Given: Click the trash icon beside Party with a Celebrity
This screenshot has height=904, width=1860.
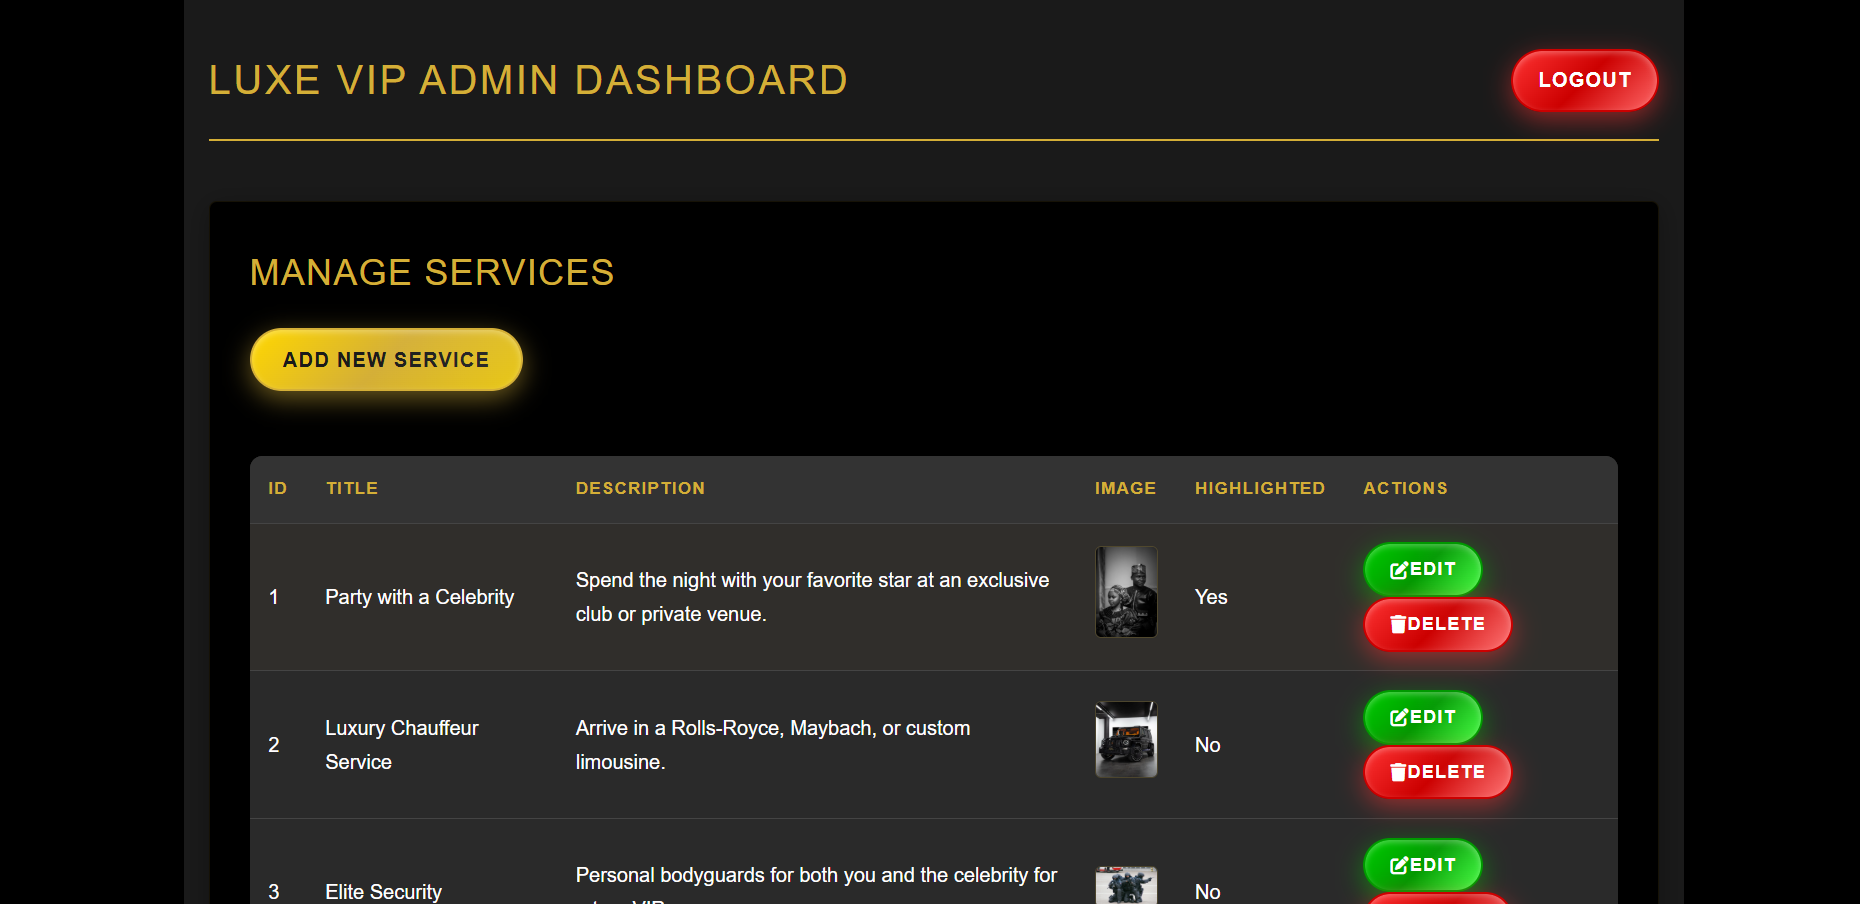Looking at the screenshot, I should tap(1397, 624).
